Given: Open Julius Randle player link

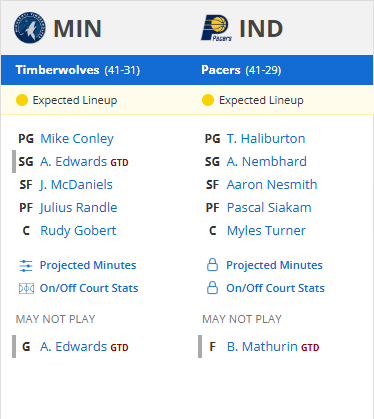Looking at the screenshot, I should point(79,208).
